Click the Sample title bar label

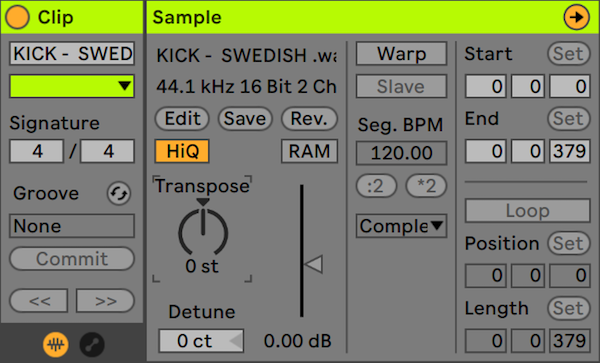point(187,18)
